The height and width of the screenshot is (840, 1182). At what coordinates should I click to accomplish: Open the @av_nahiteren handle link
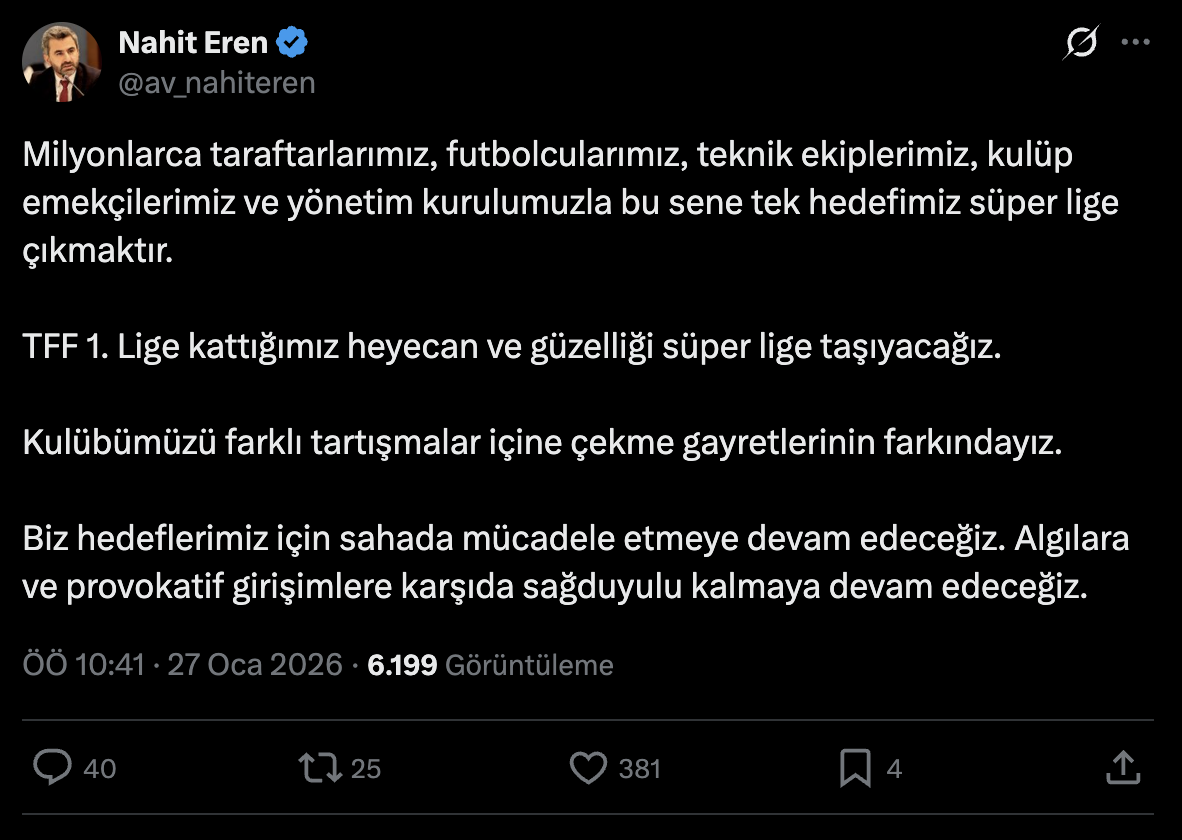[x=217, y=83]
